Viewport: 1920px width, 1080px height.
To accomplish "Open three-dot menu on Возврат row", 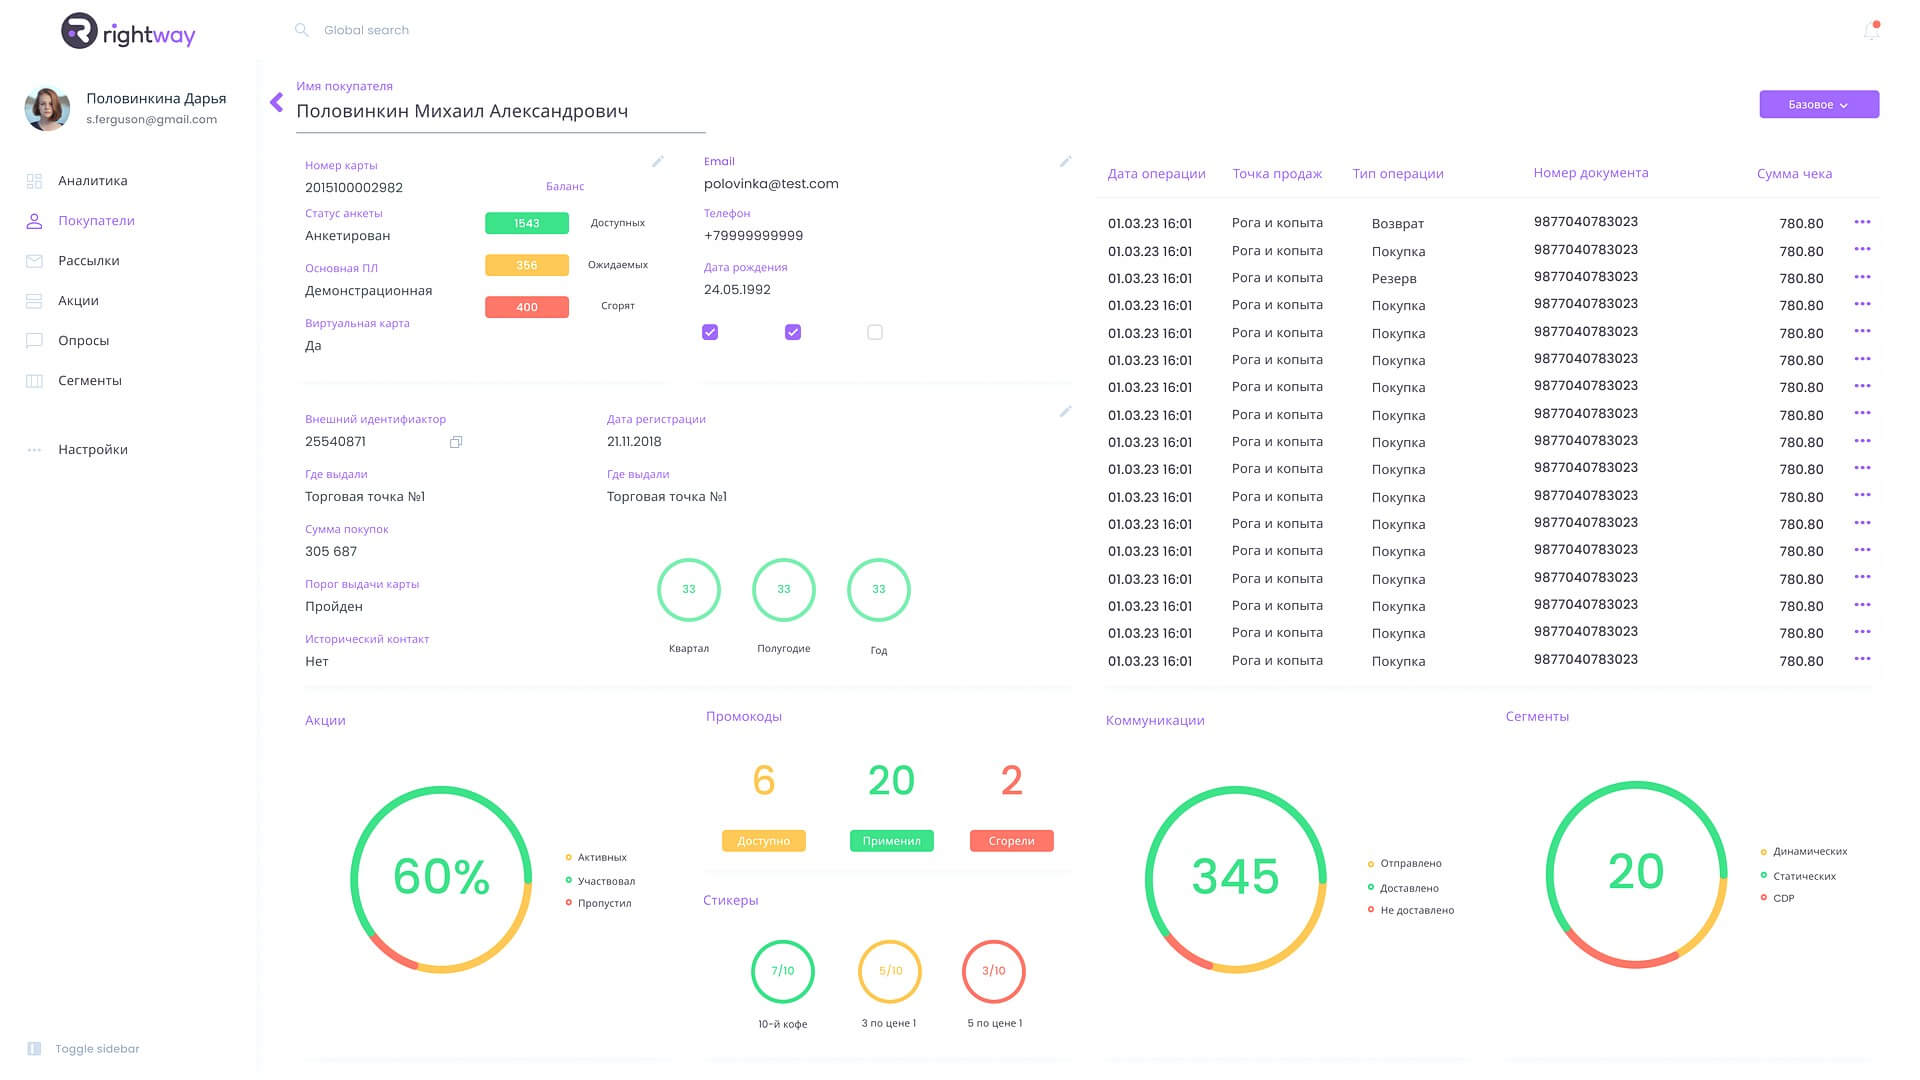I will (x=1861, y=222).
